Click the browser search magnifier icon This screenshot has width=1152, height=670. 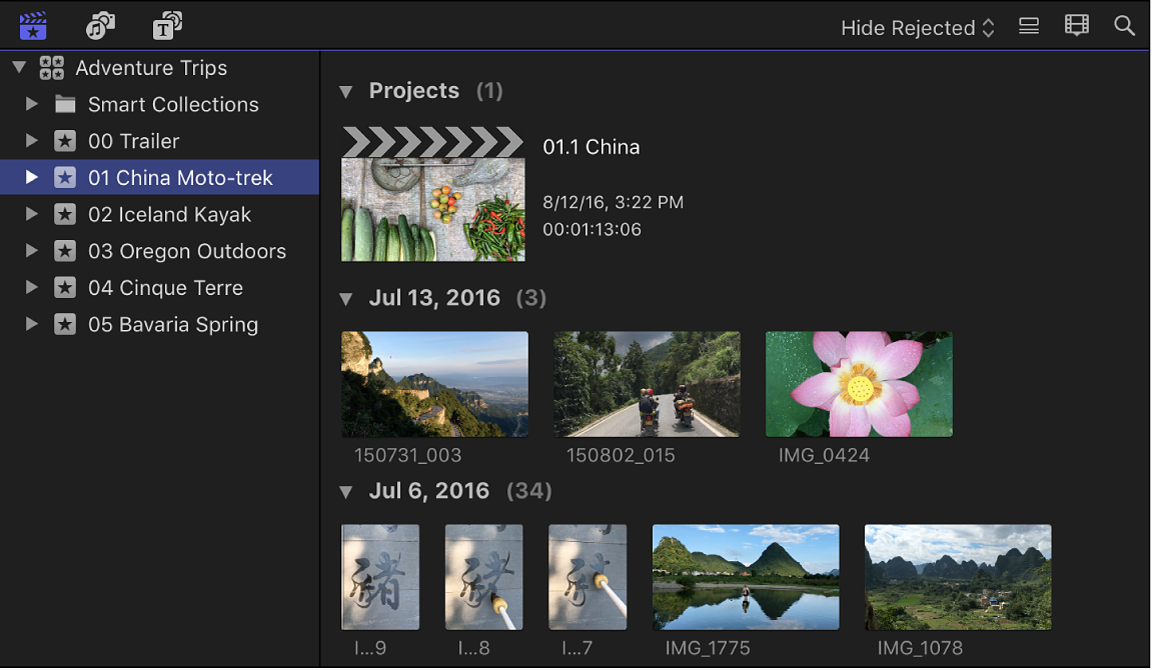point(1124,27)
